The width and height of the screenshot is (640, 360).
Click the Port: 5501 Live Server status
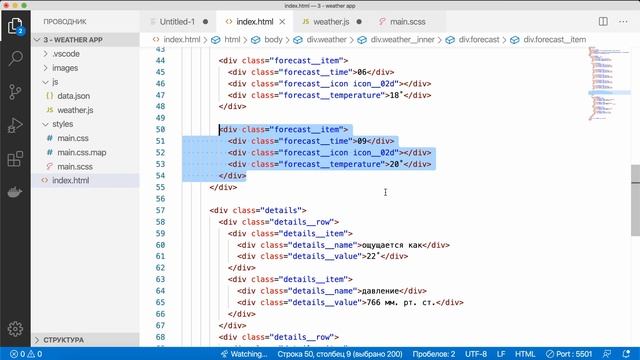(569, 354)
